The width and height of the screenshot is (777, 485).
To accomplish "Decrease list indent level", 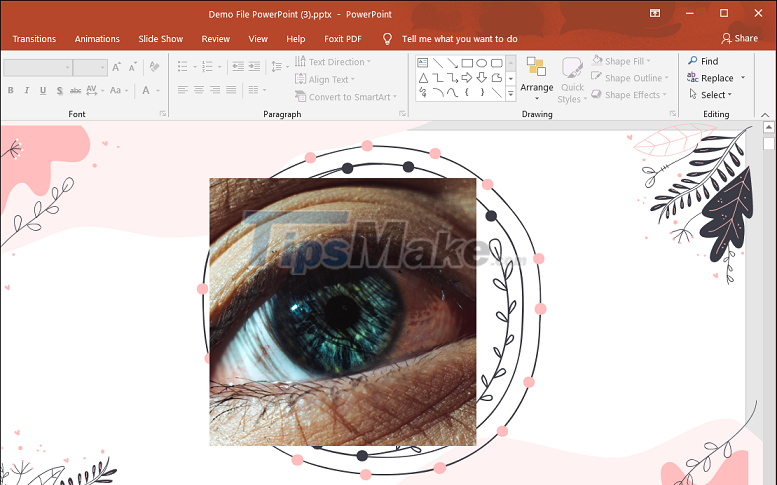I will coord(238,66).
